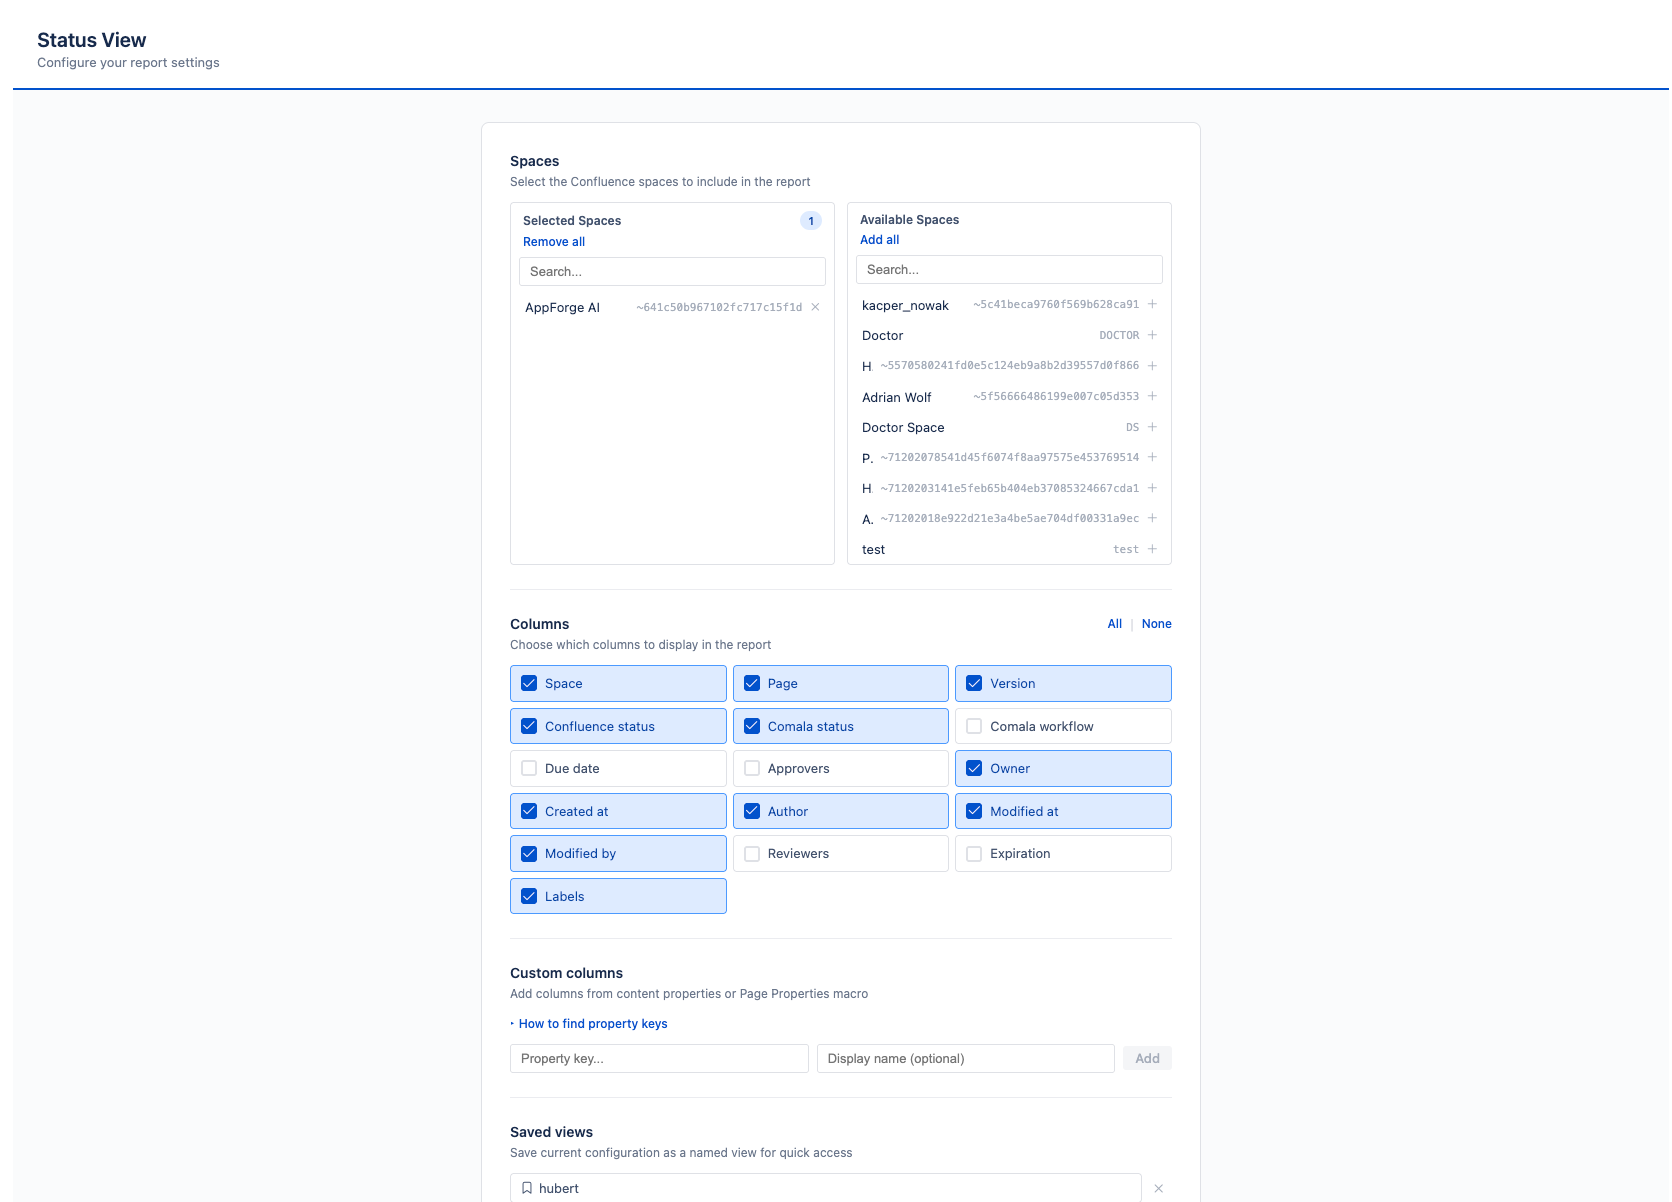Add the A. space using its plus icon
Image resolution: width=1672 pixels, height=1202 pixels.
pyautogui.click(x=1153, y=518)
